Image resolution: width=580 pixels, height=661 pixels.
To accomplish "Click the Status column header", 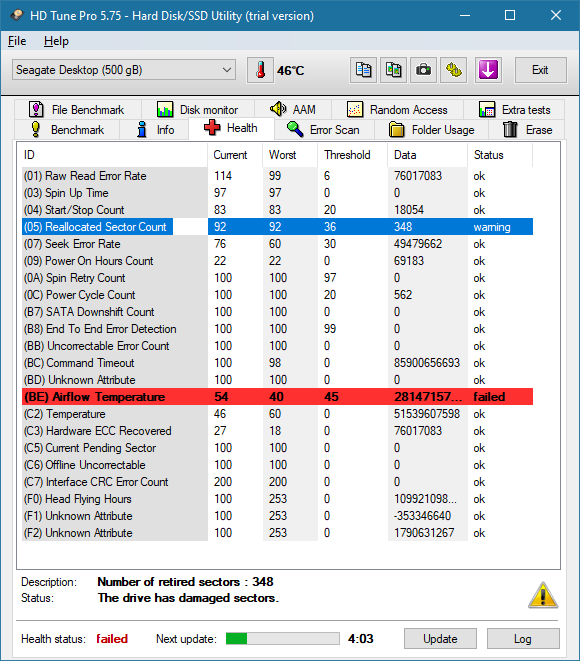I will click(x=500, y=155).
